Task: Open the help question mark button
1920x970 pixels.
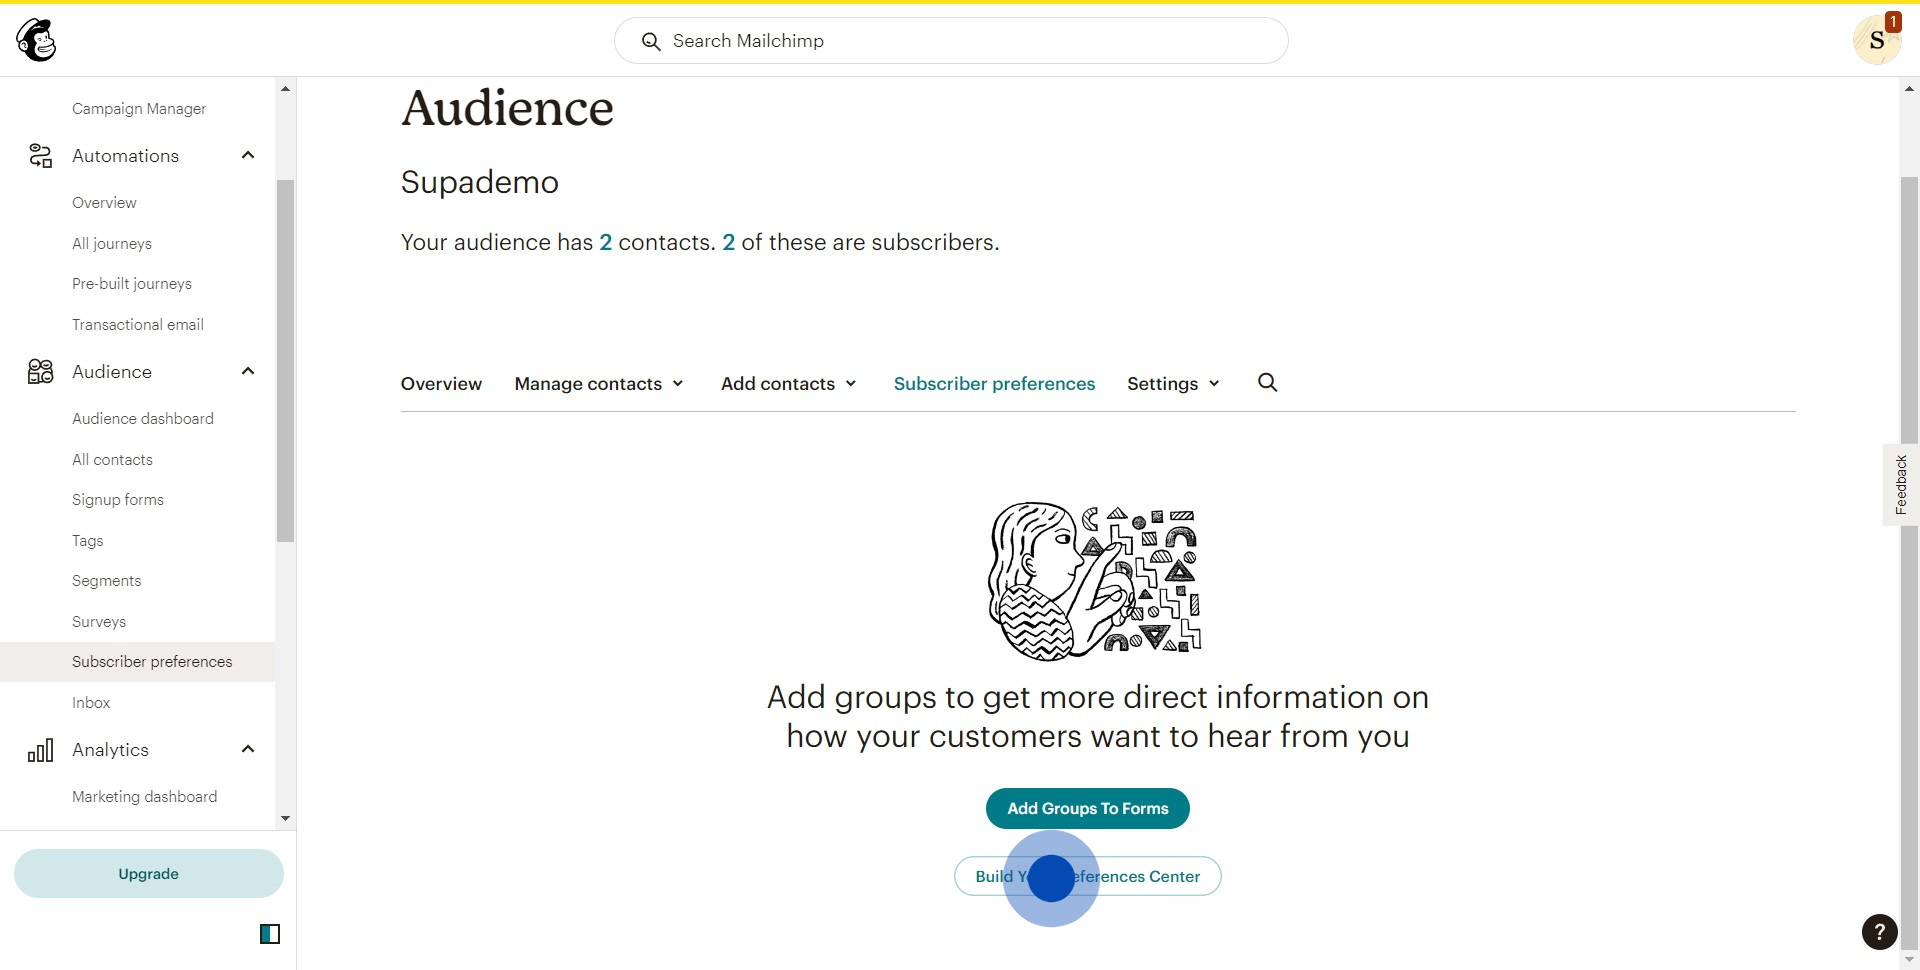Action: click(x=1879, y=932)
